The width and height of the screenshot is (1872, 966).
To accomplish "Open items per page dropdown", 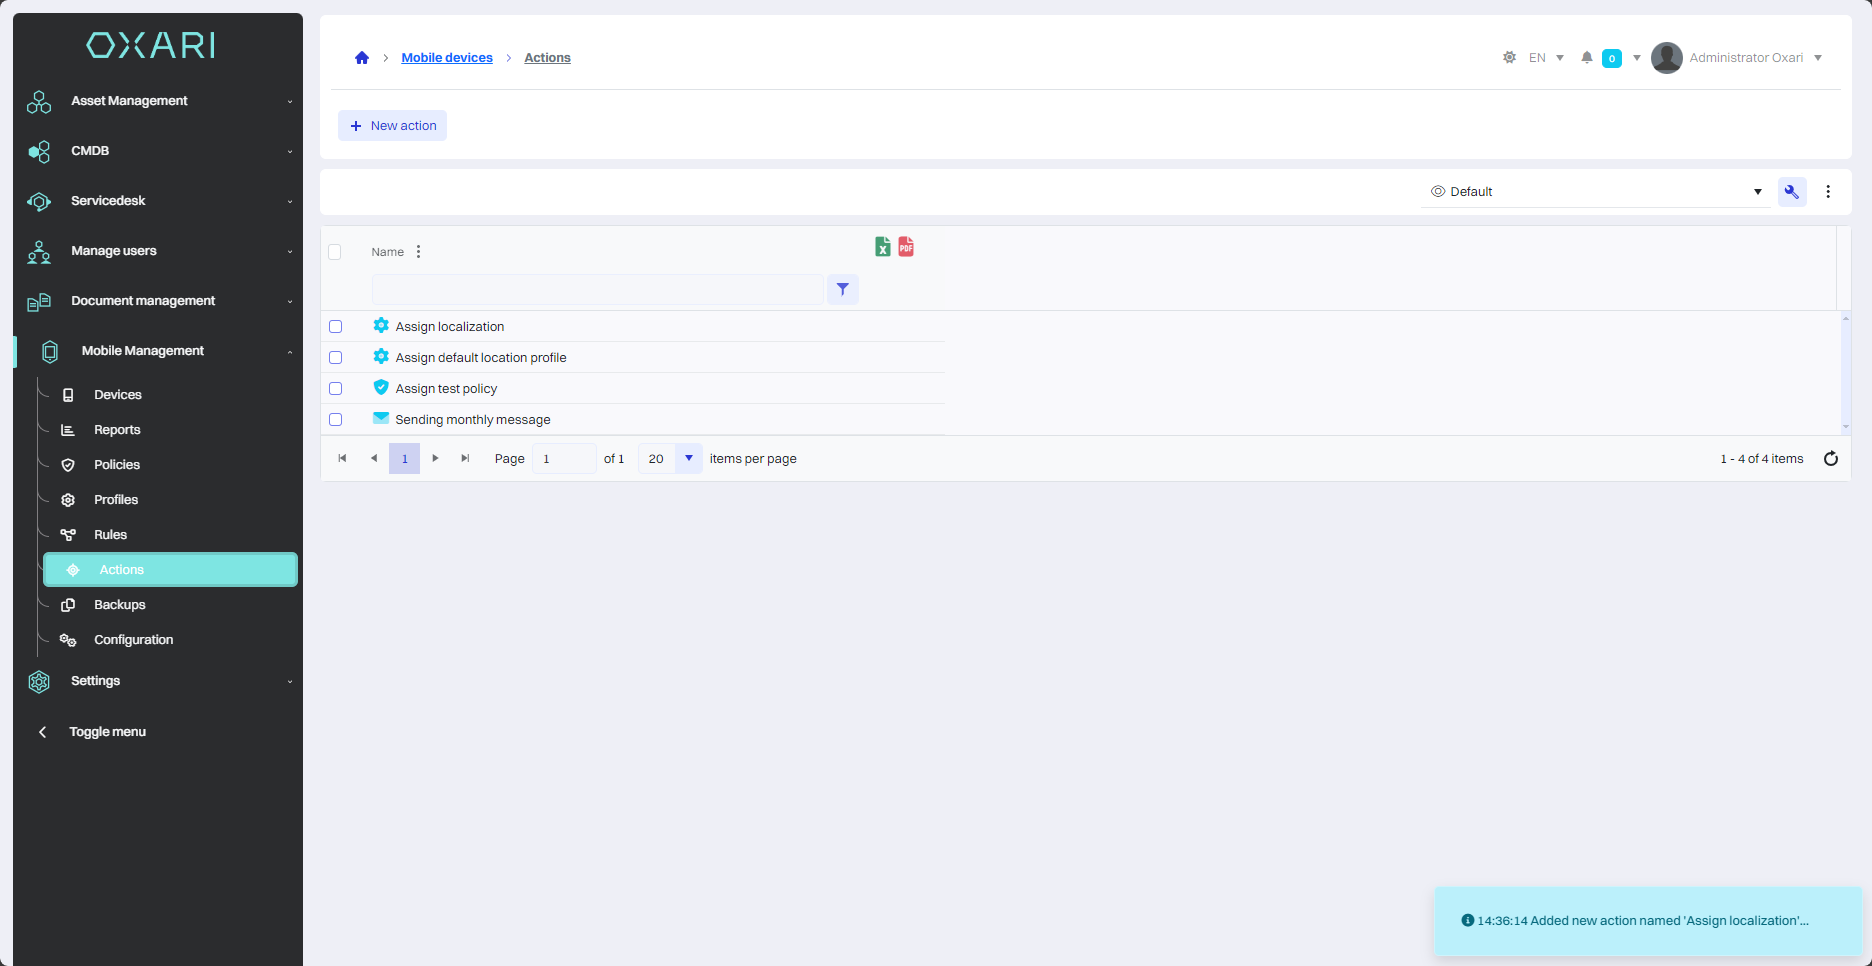I will click(x=688, y=459).
